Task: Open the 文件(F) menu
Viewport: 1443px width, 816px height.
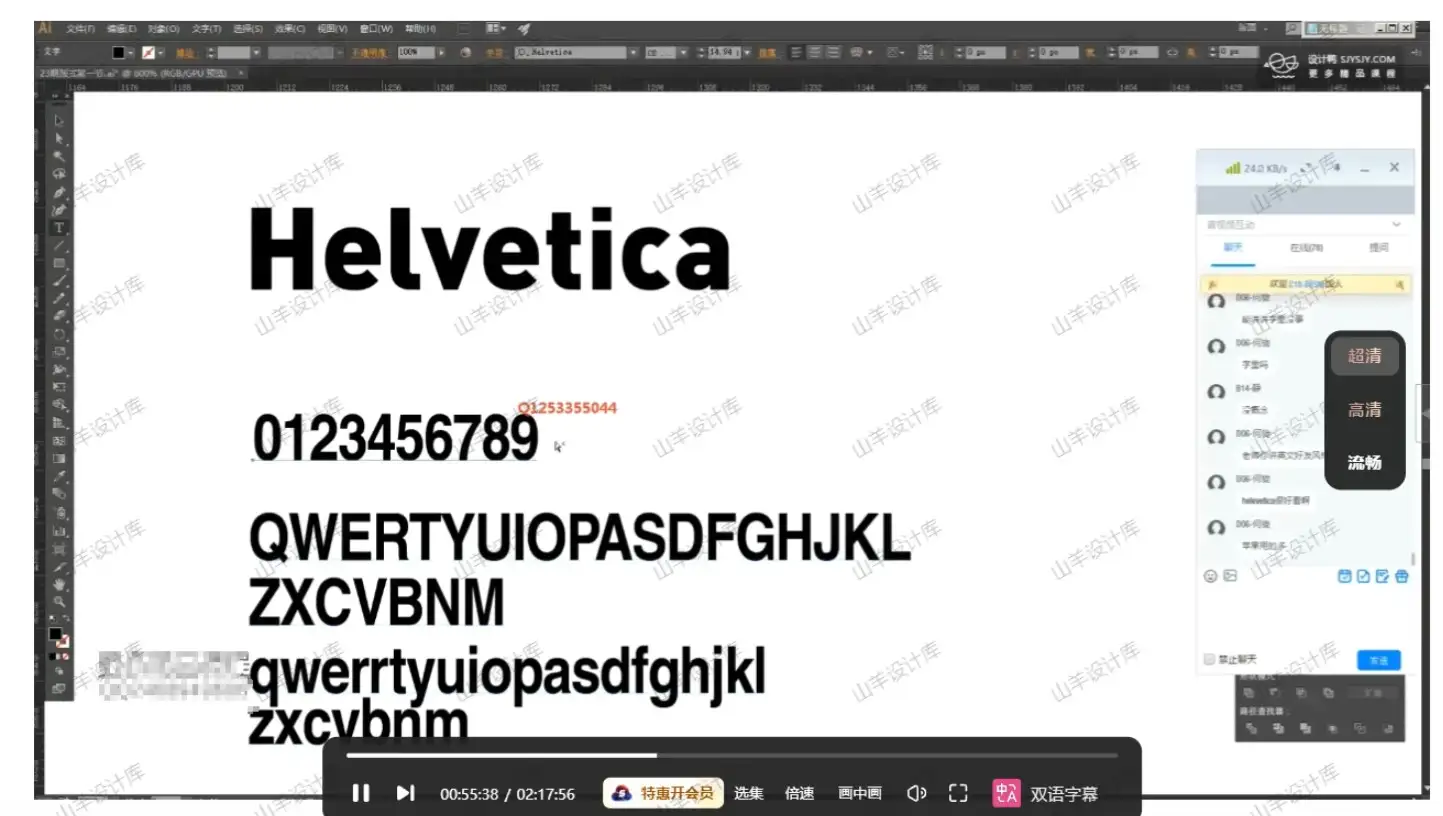Action: [80, 29]
